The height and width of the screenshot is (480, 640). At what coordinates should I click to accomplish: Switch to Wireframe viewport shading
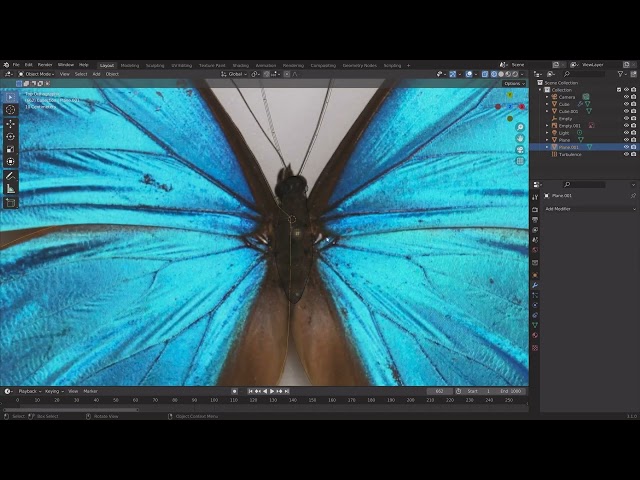(x=494, y=74)
